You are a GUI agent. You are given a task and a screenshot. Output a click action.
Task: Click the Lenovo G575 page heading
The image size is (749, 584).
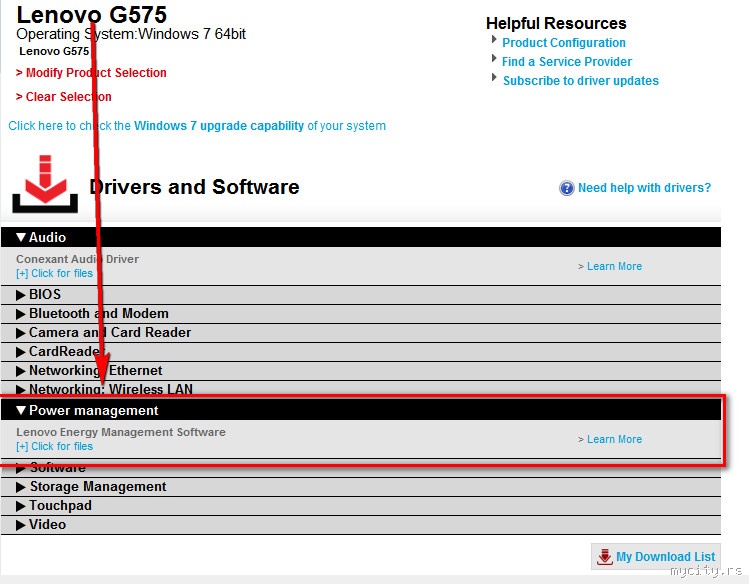point(91,15)
